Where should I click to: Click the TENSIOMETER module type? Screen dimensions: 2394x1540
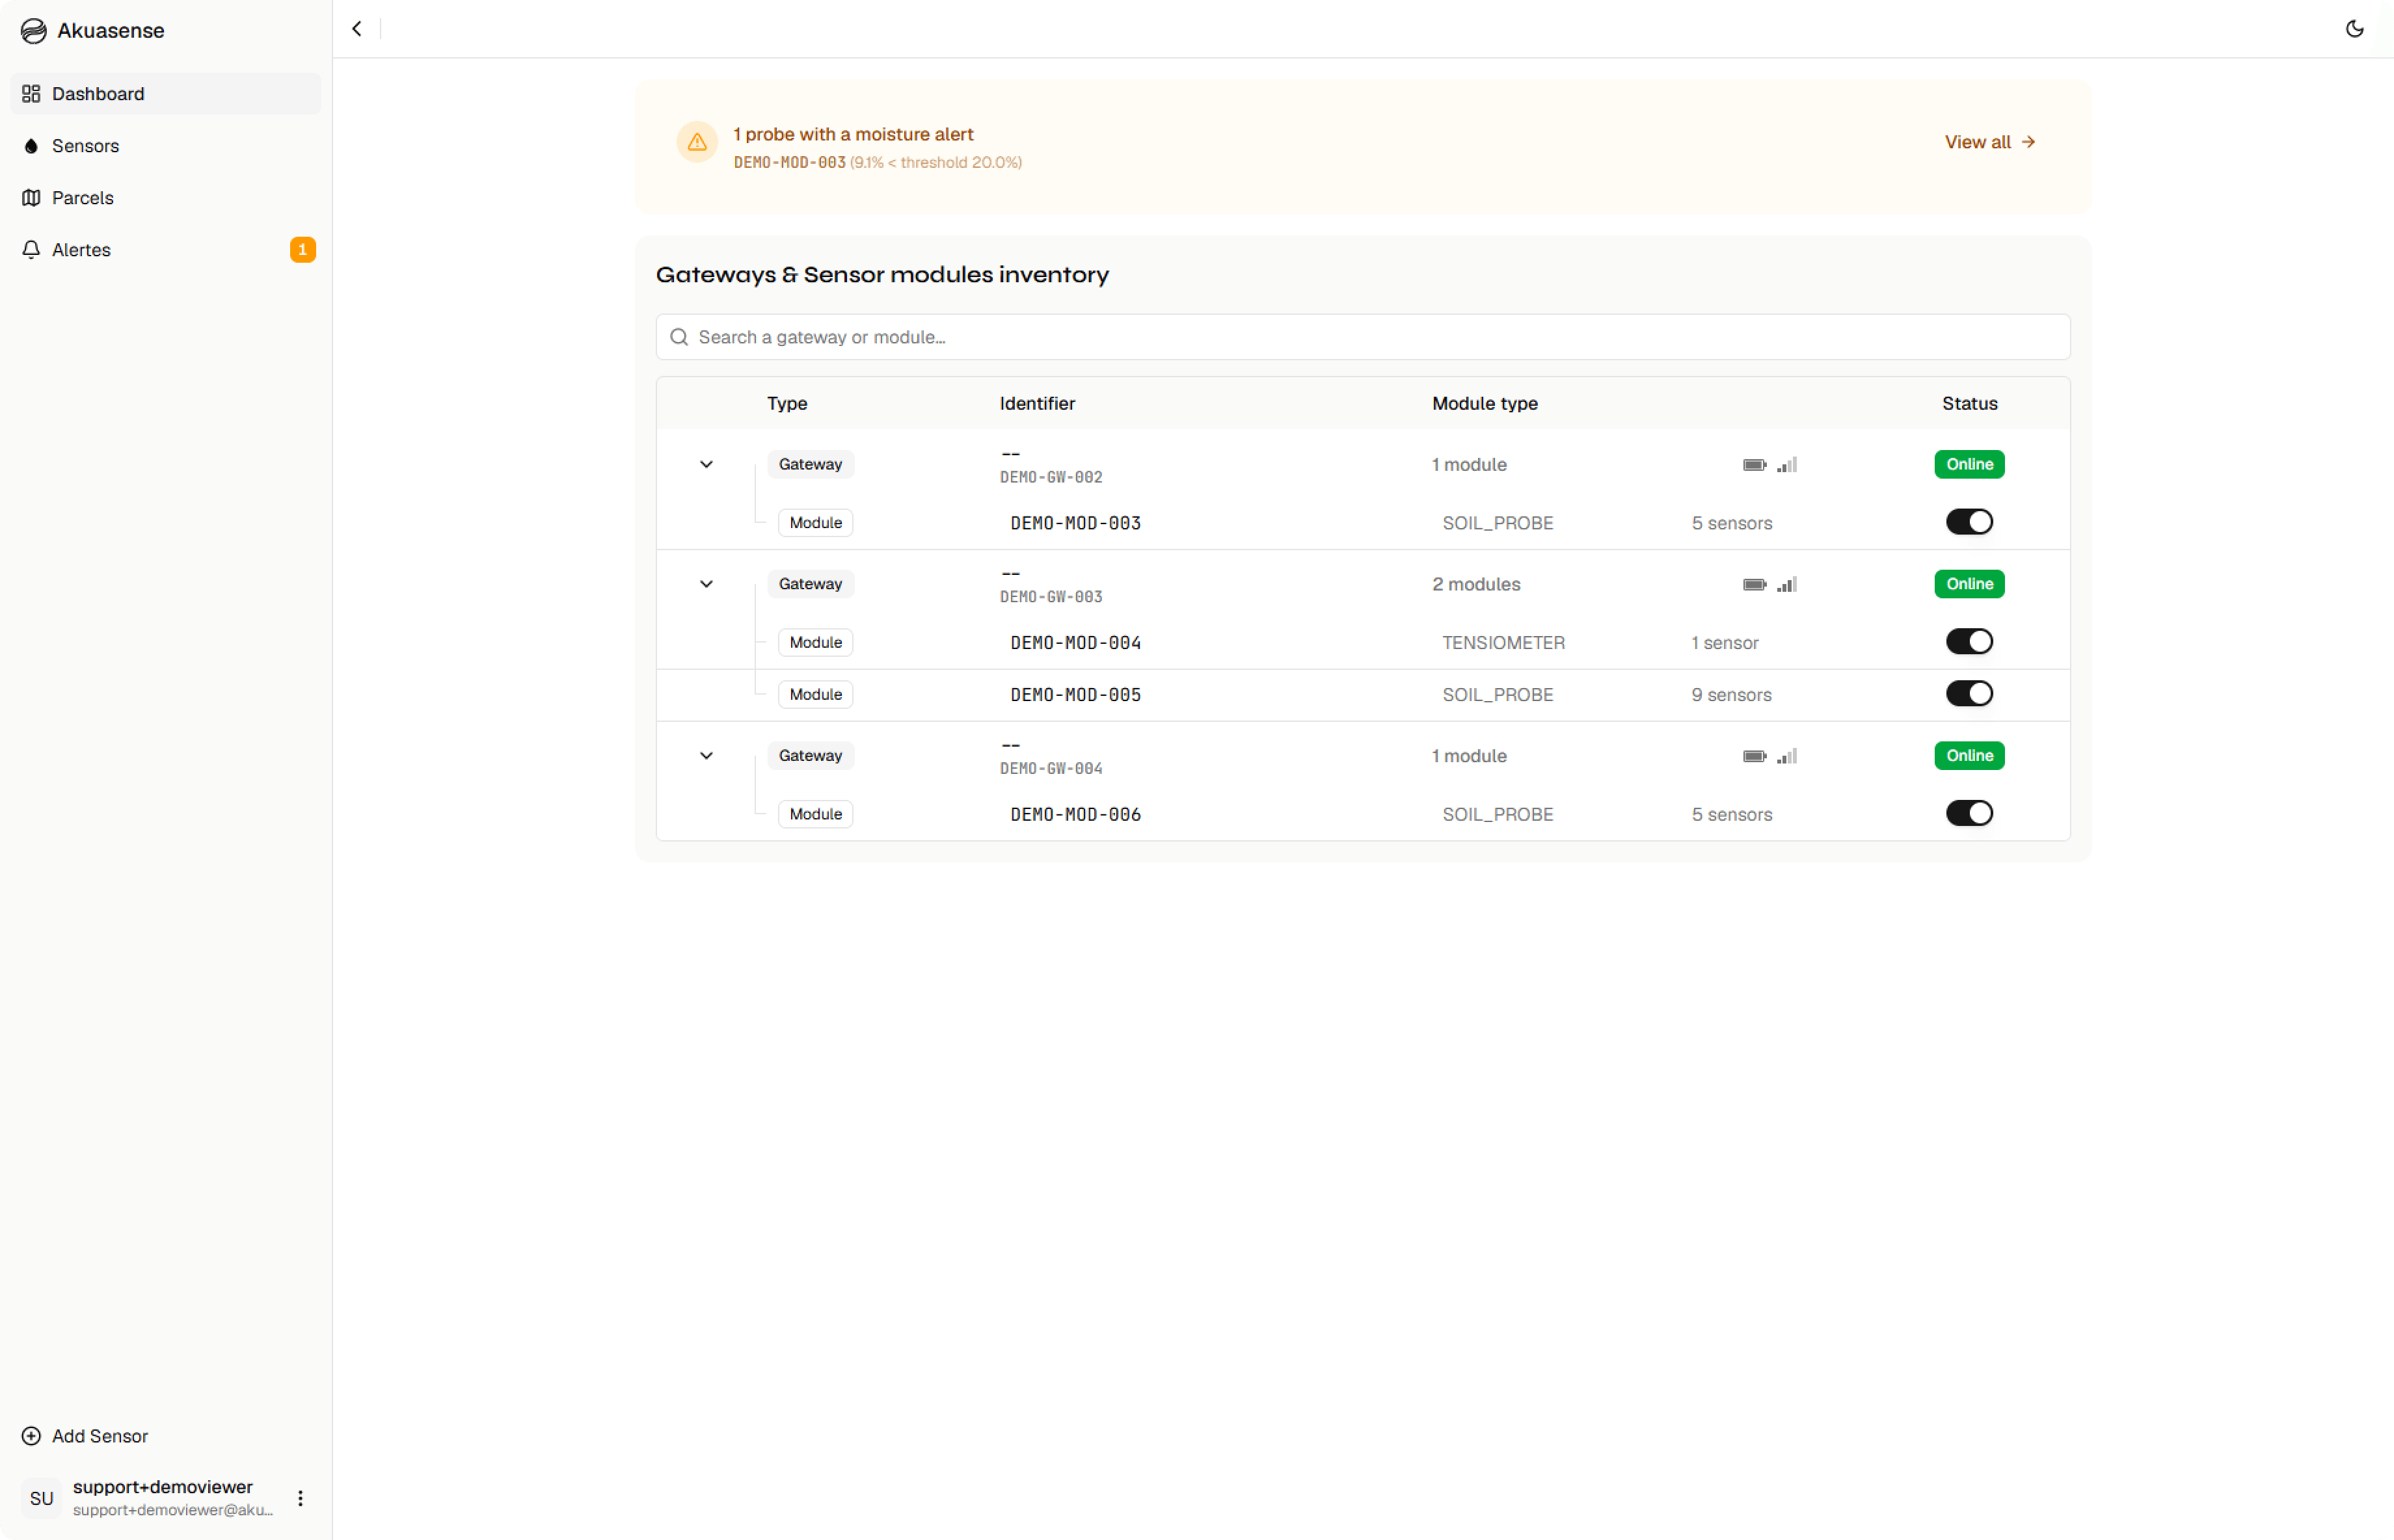(1503, 643)
